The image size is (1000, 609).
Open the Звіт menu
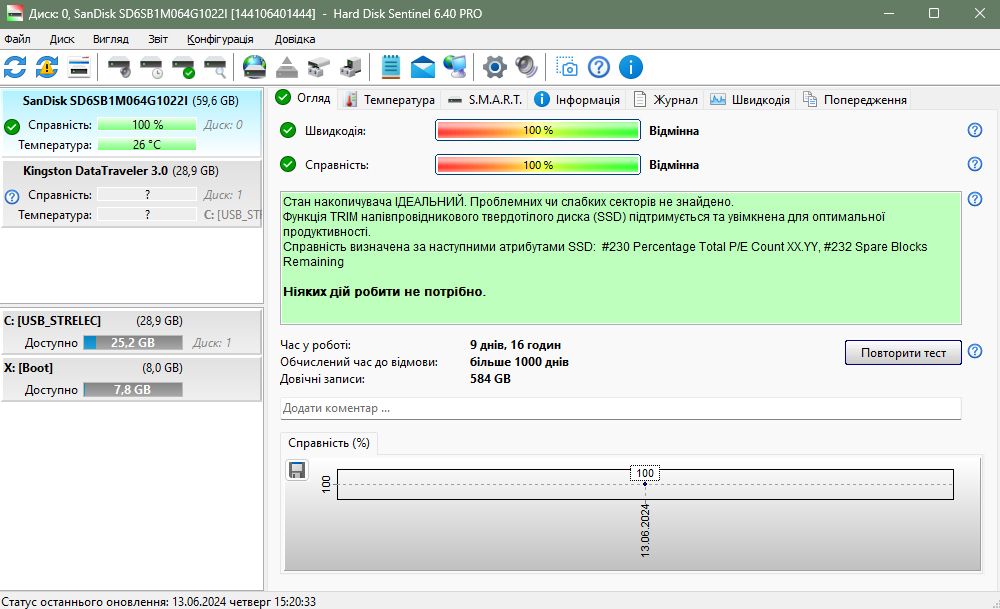coord(158,39)
